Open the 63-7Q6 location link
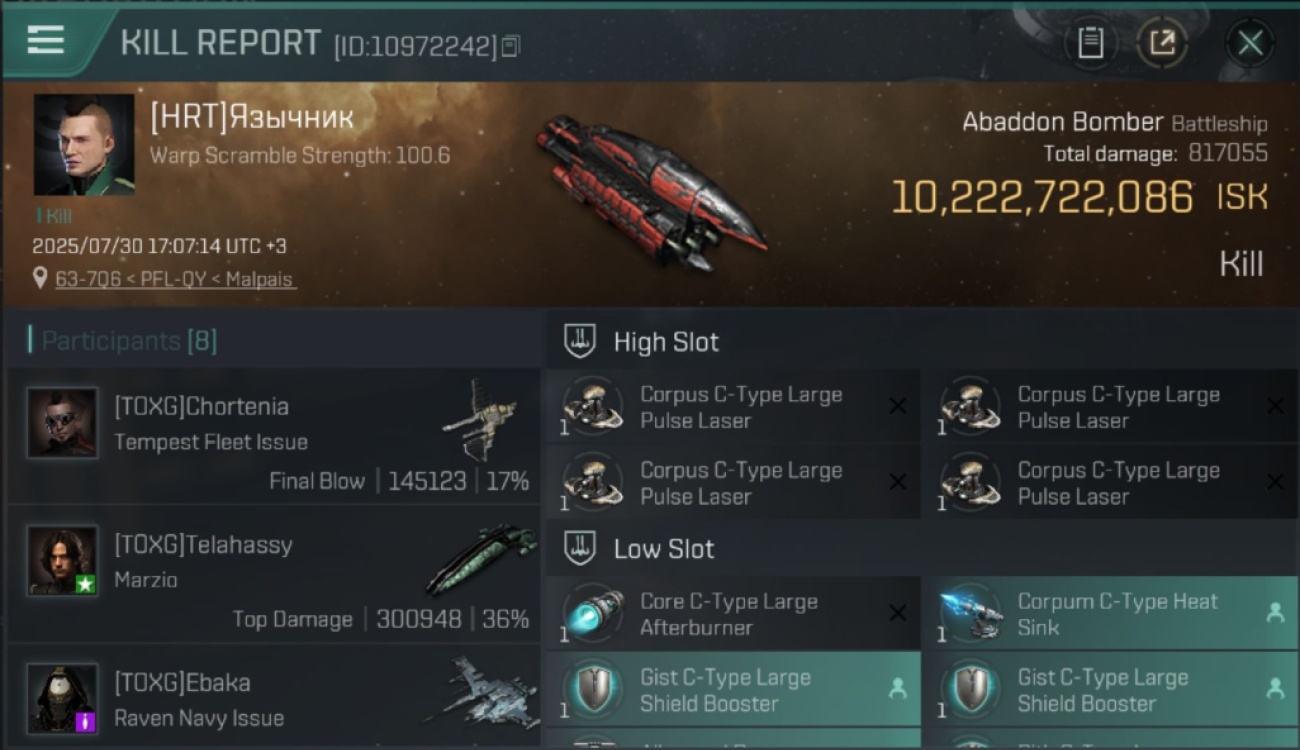Image resolution: width=1300 pixels, height=750 pixels. pos(175,279)
